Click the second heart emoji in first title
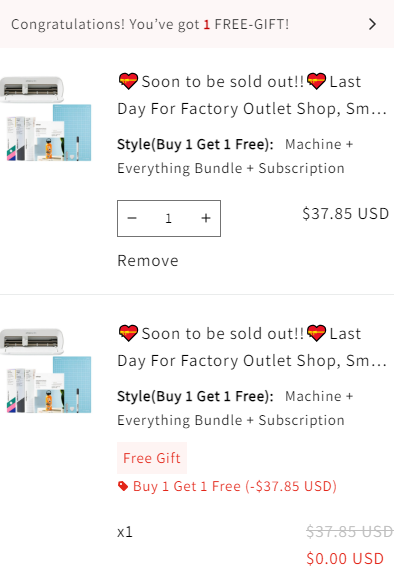The image size is (395, 570). pos(316,81)
